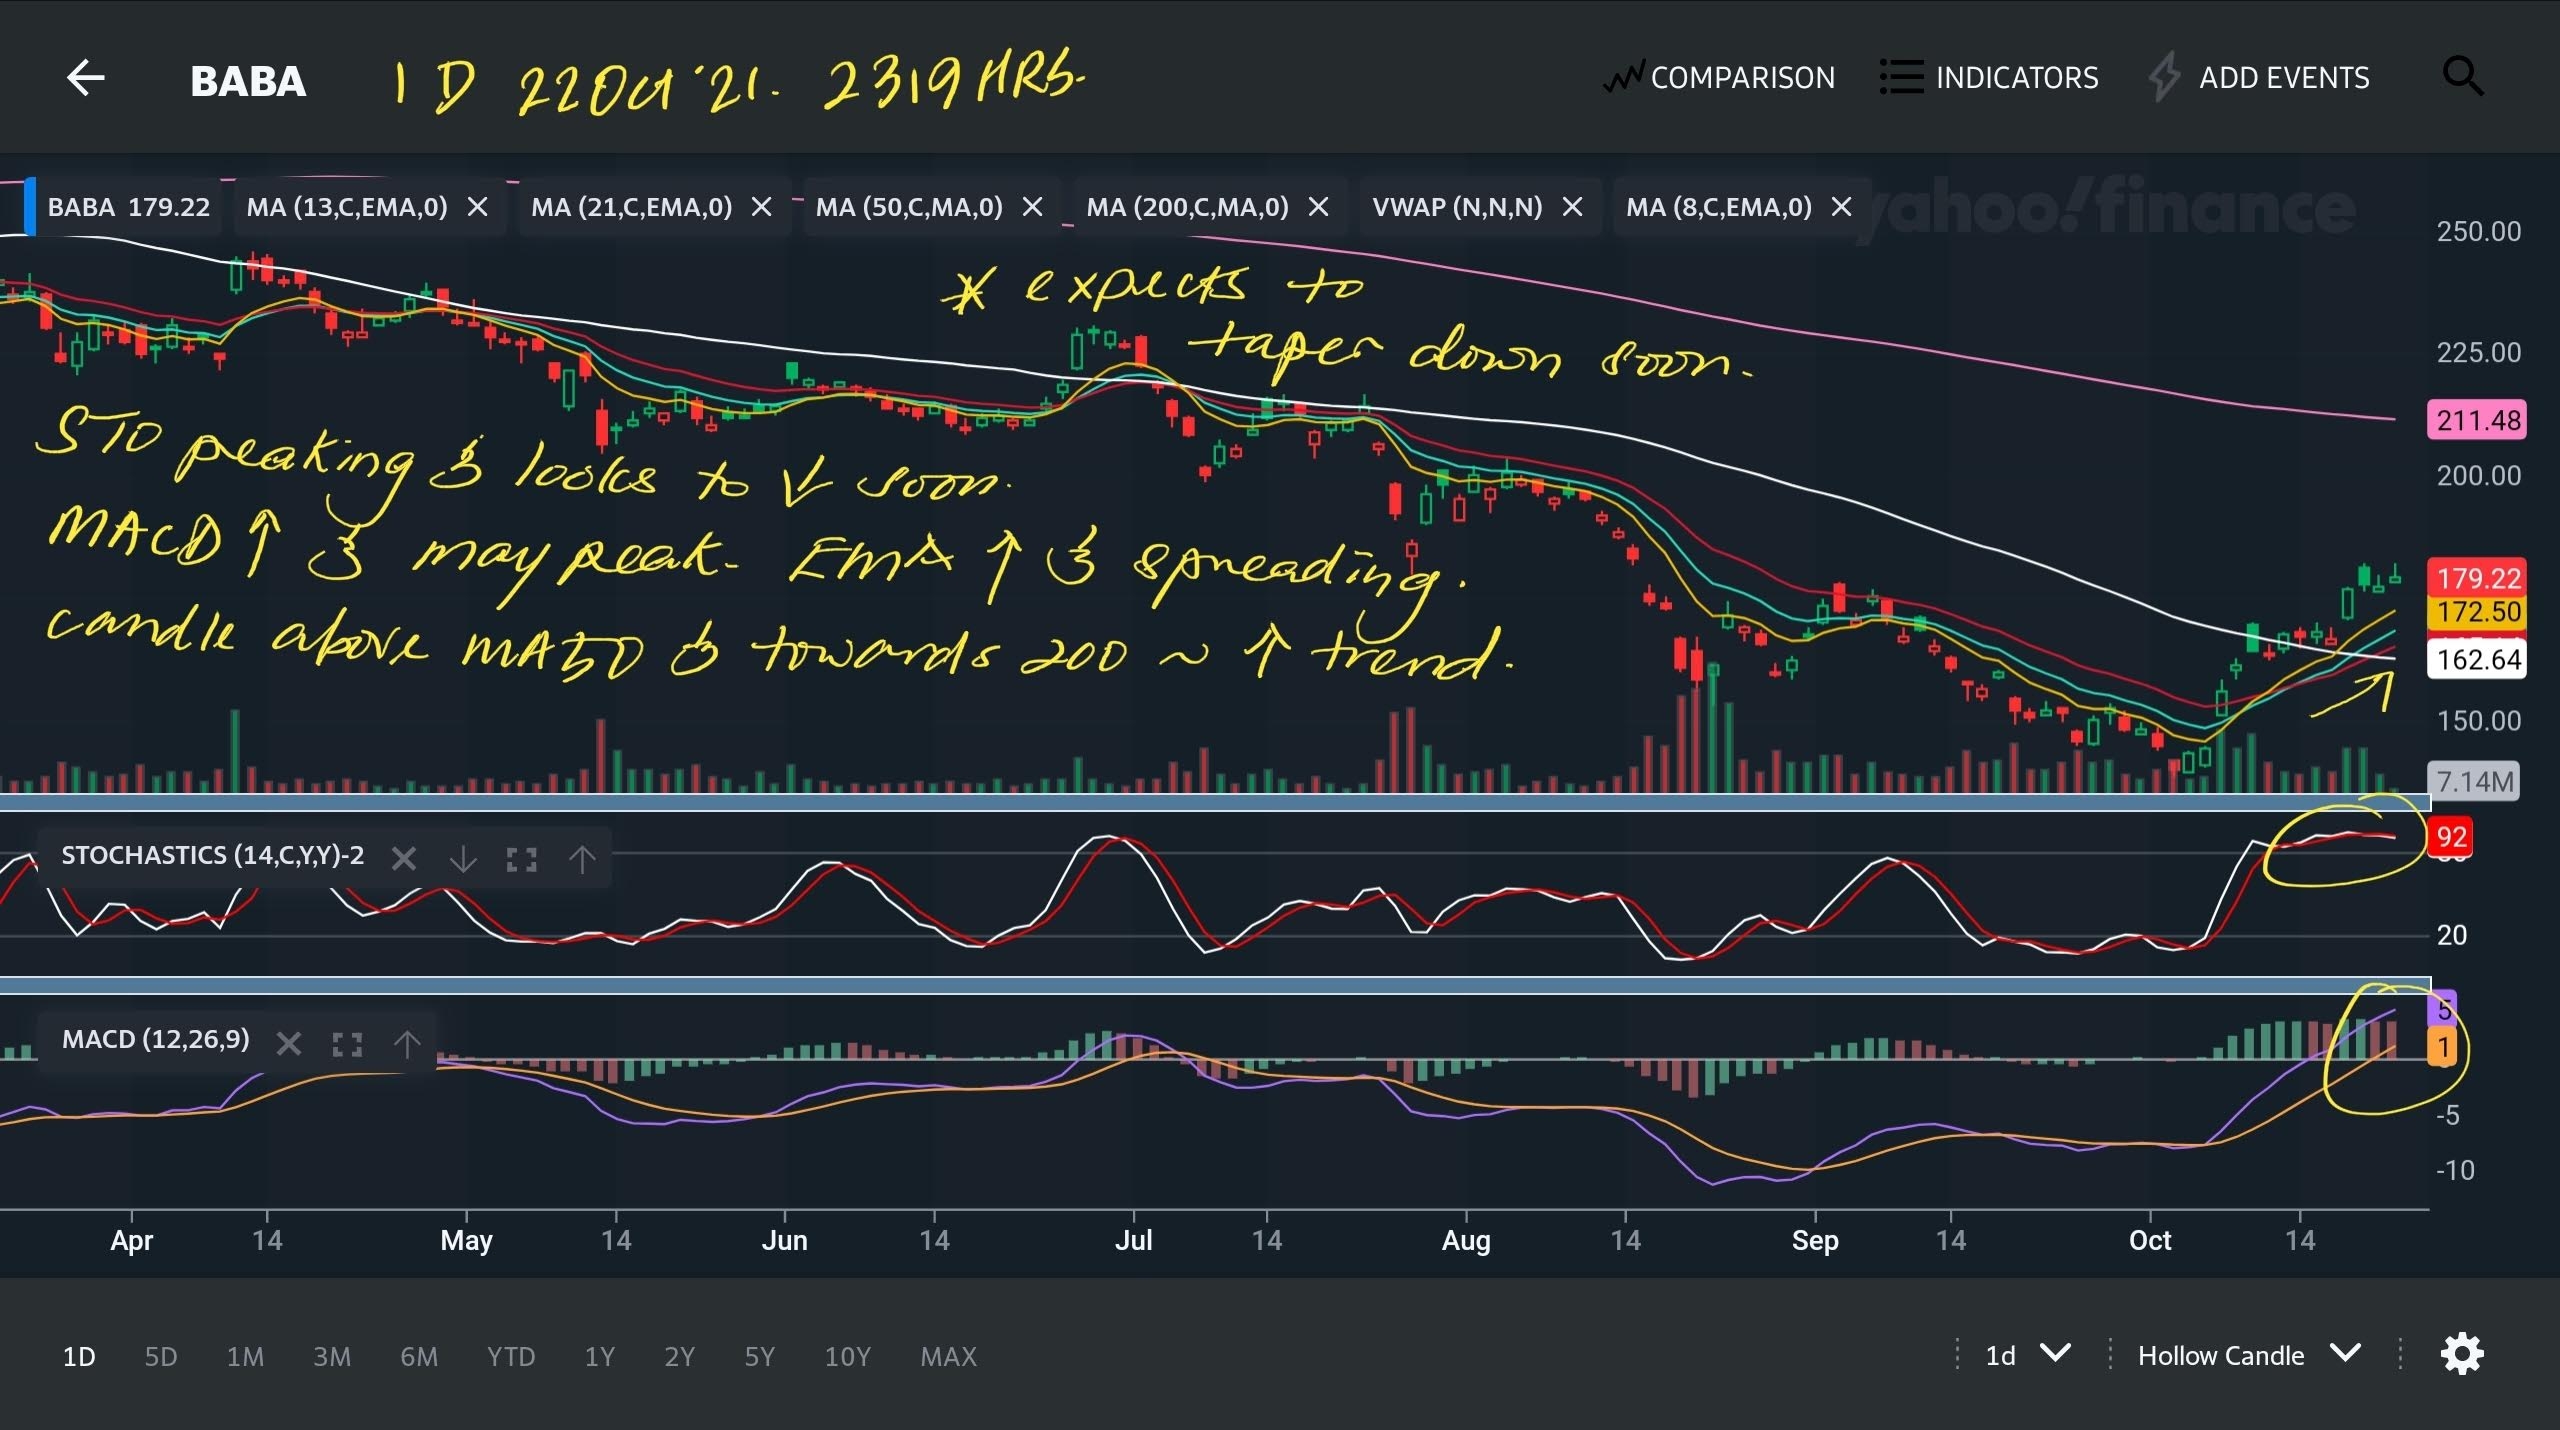
Task: Open the INDICATORS list
Action: pyautogui.click(x=1989, y=78)
